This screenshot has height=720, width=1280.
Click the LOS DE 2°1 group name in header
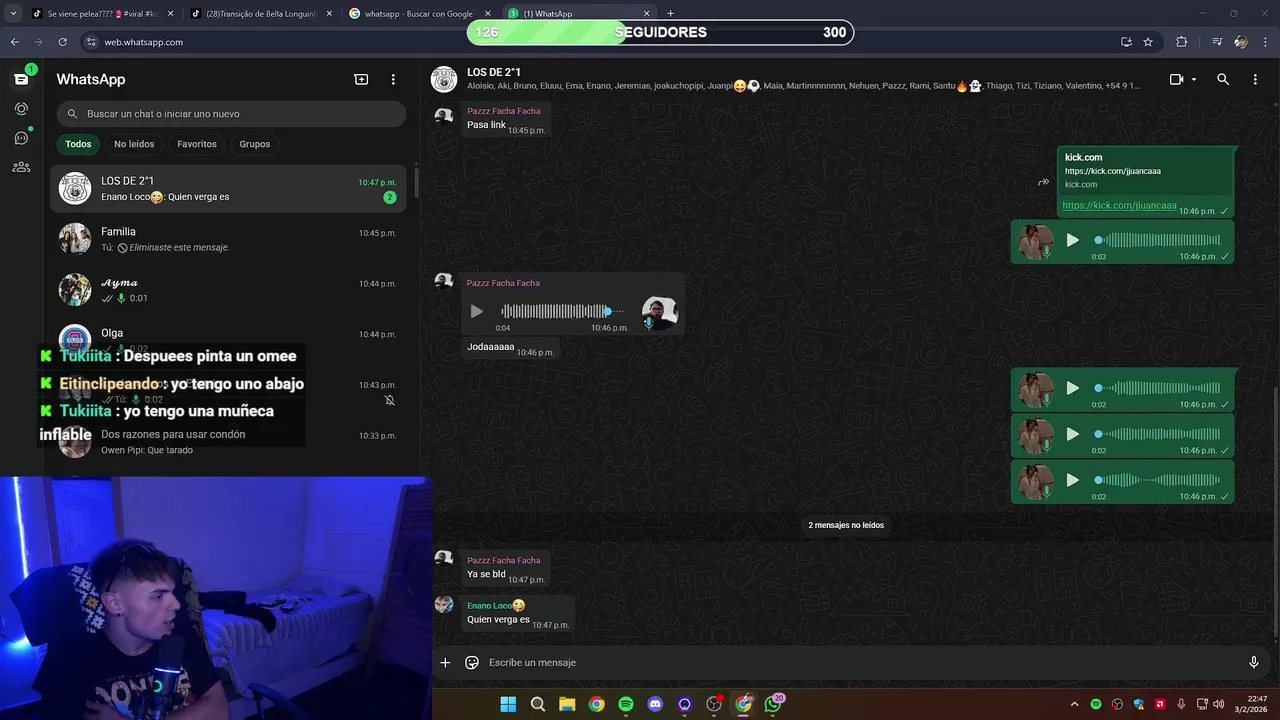point(494,72)
